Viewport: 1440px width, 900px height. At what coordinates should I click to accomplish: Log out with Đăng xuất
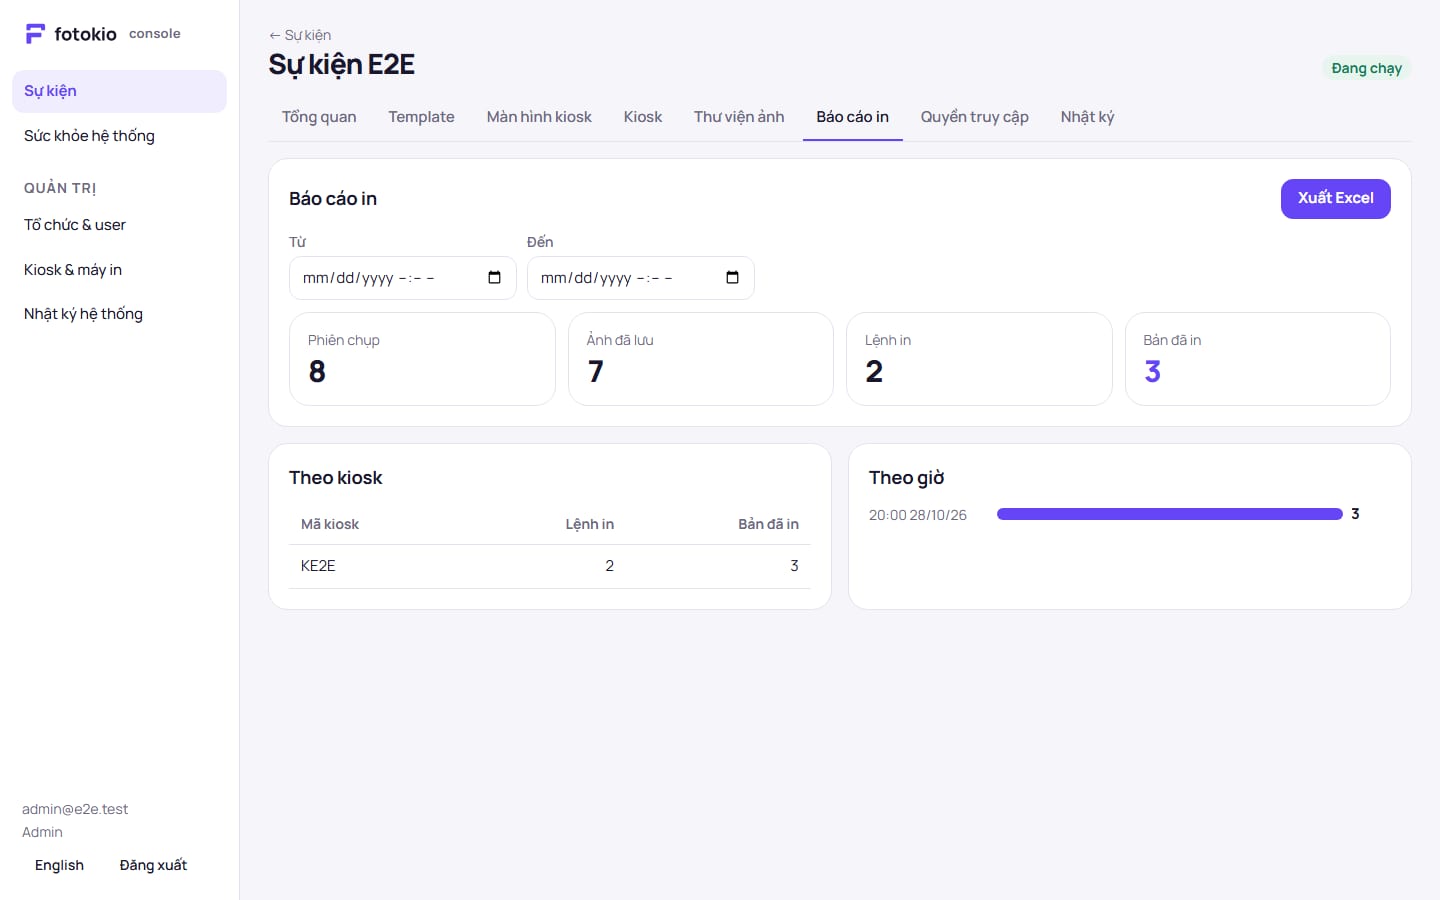pyautogui.click(x=153, y=866)
